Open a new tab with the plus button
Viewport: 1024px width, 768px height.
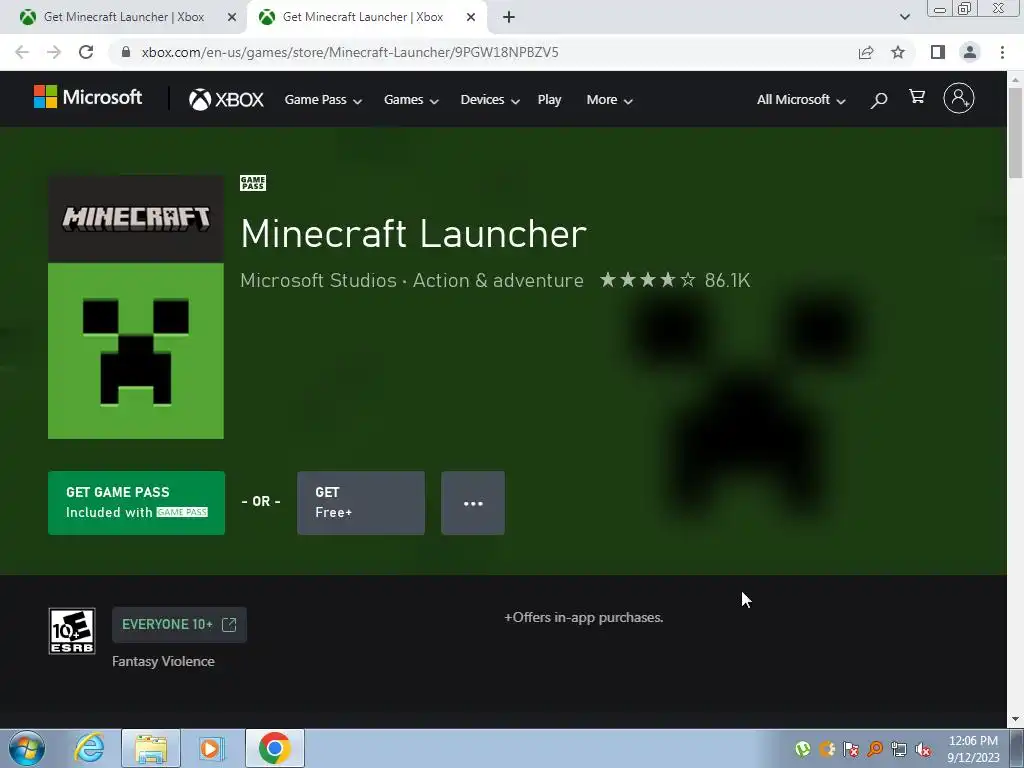click(509, 17)
